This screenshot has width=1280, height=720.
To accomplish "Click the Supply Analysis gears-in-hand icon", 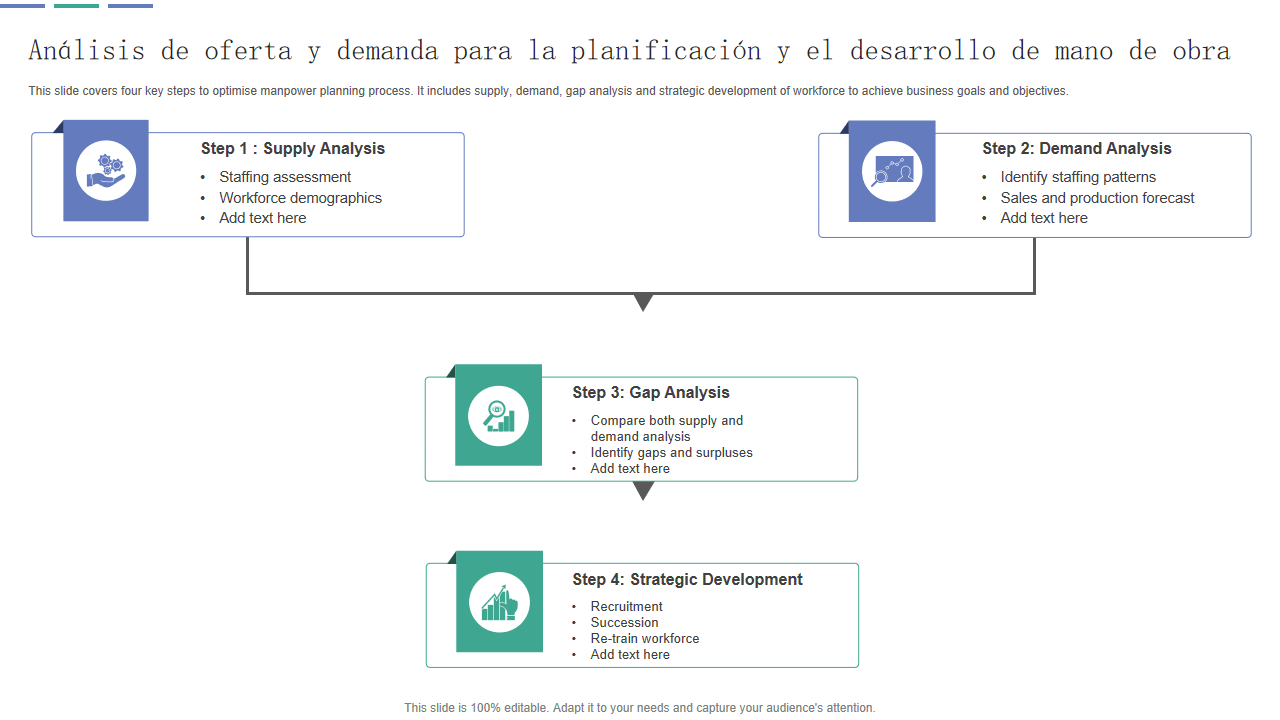I will coord(106,171).
